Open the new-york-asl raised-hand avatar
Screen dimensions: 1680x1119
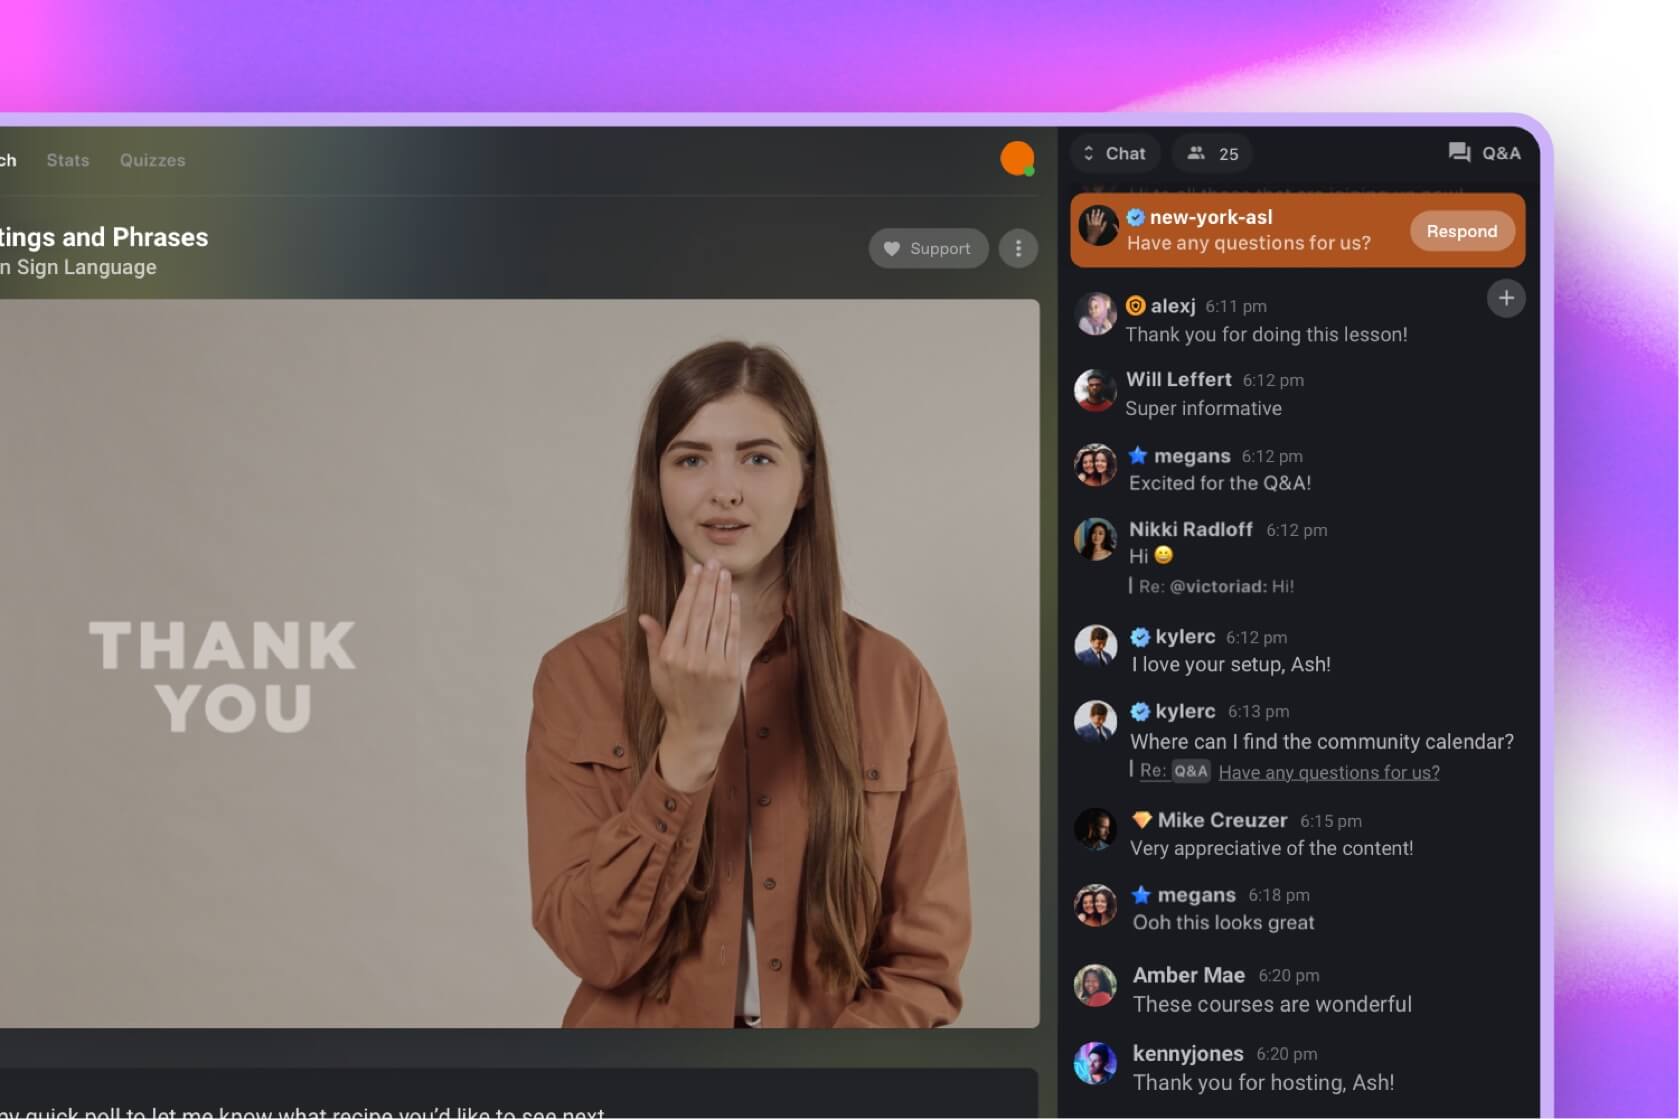coord(1100,227)
